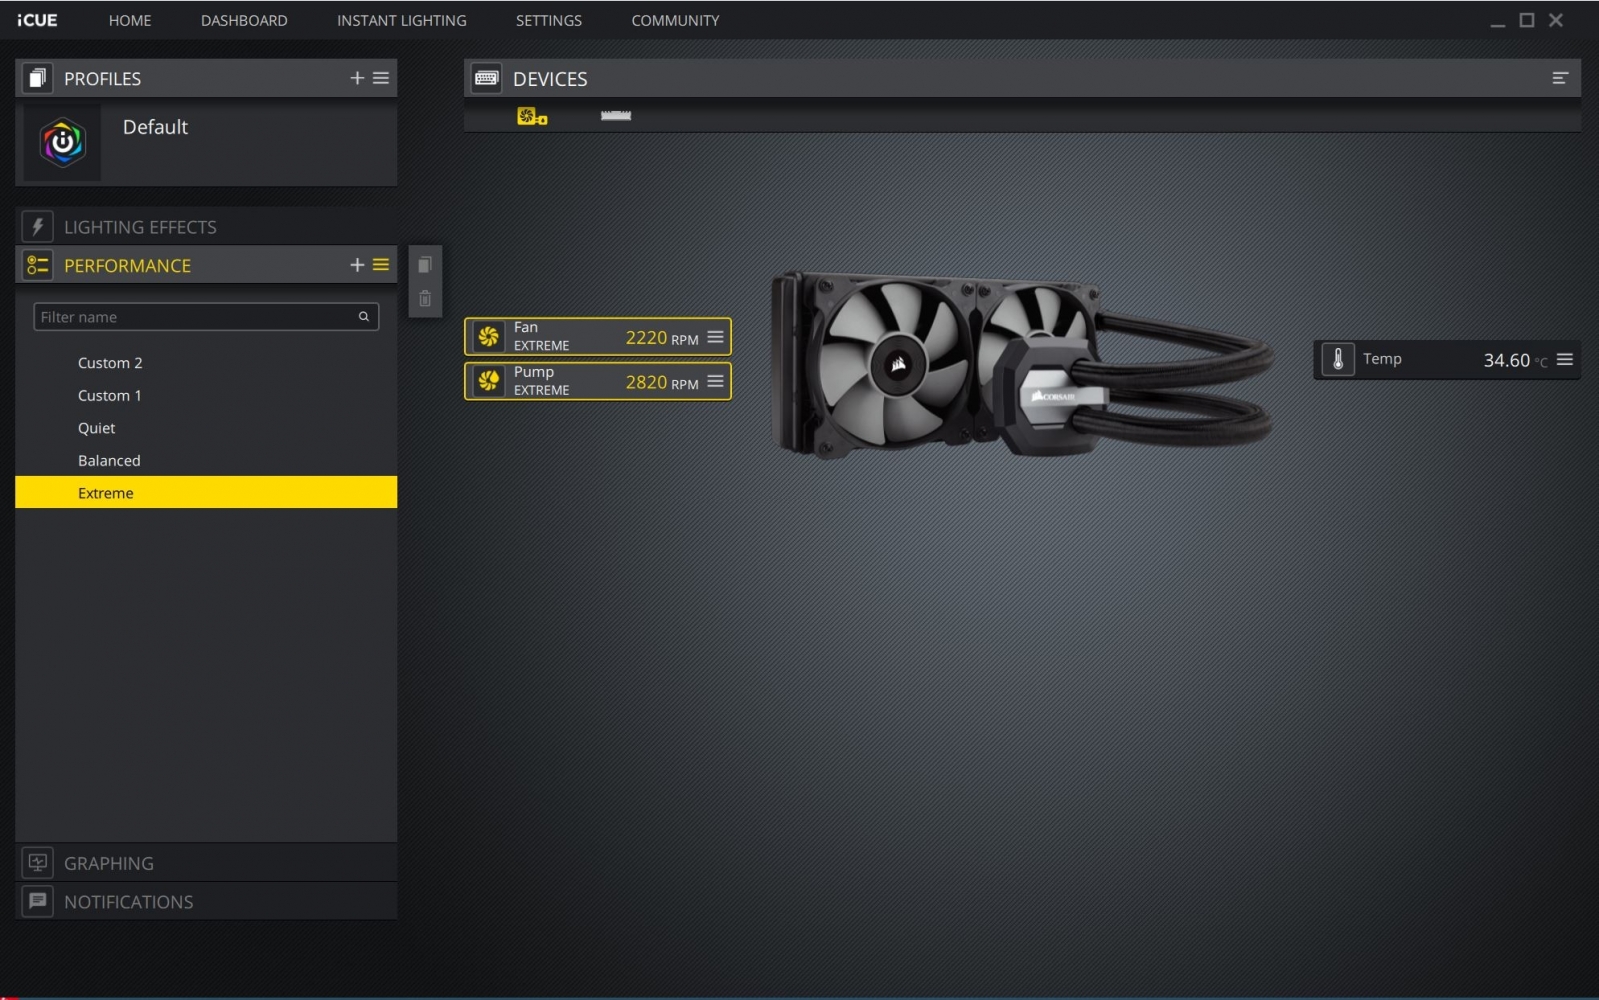Click the Performance section icon
The width and height of the screenshot is (1599, 1000).
pos(38,265)
